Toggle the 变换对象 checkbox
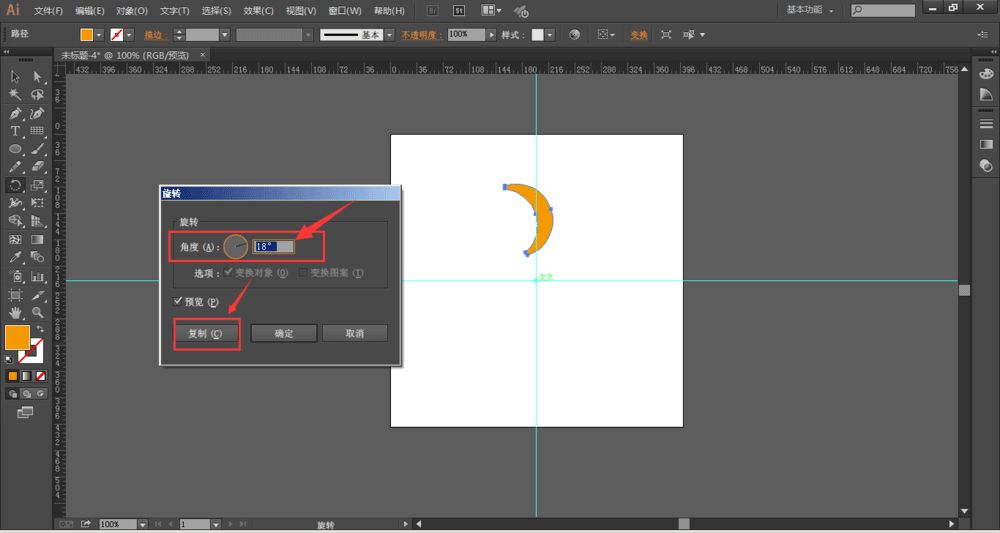1000x533 pixels. [x=229, y=272]
